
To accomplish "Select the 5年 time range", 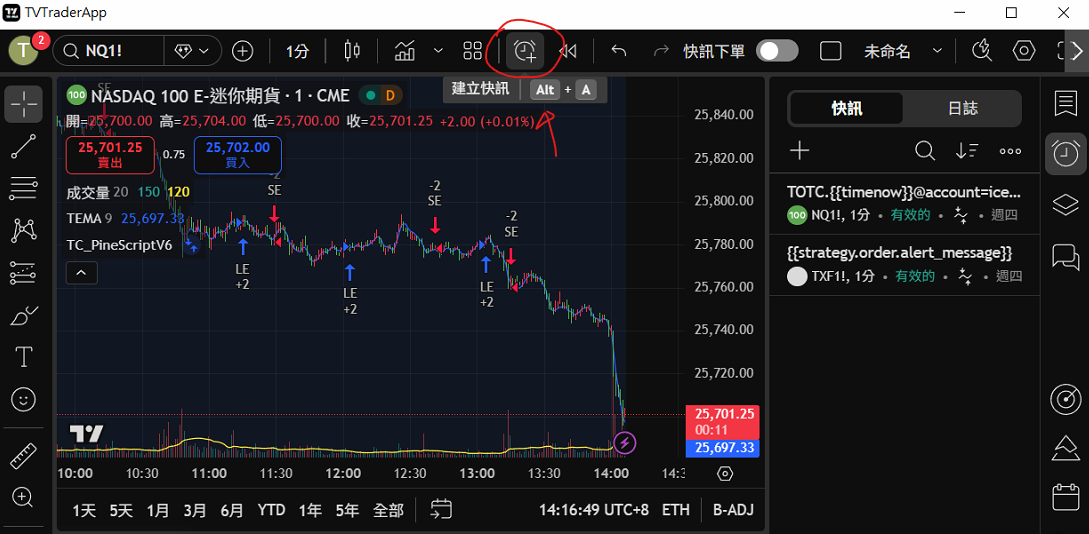I will coord(347,510).
